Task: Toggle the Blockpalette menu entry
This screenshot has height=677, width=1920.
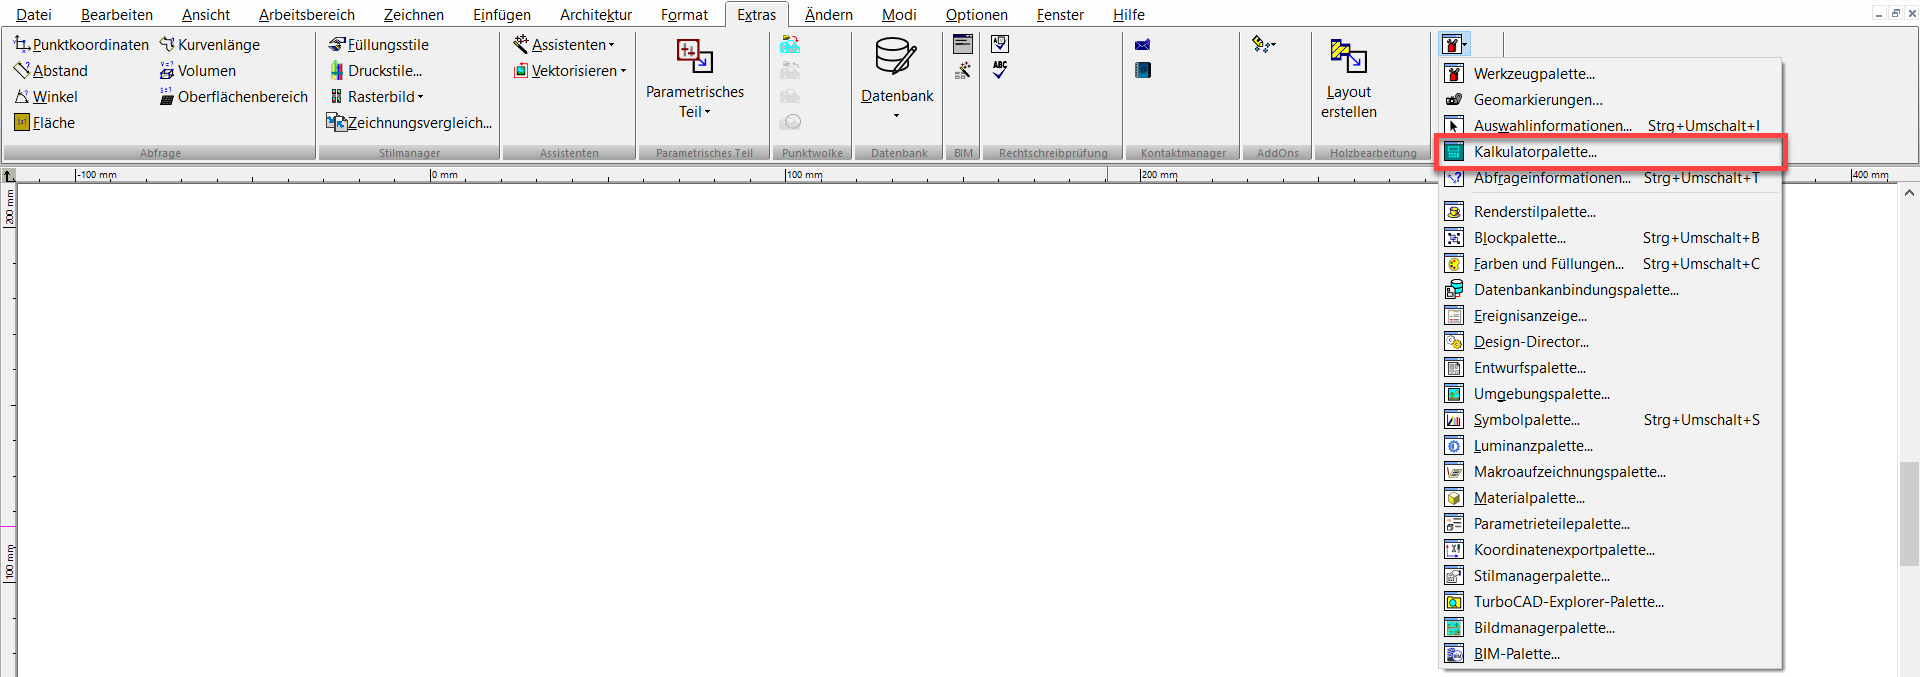Action: 1519,238
